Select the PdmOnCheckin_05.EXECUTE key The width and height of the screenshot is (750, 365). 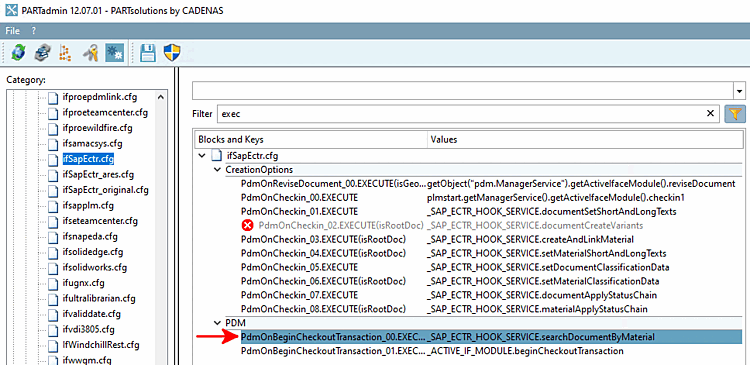tap(299, 267)
